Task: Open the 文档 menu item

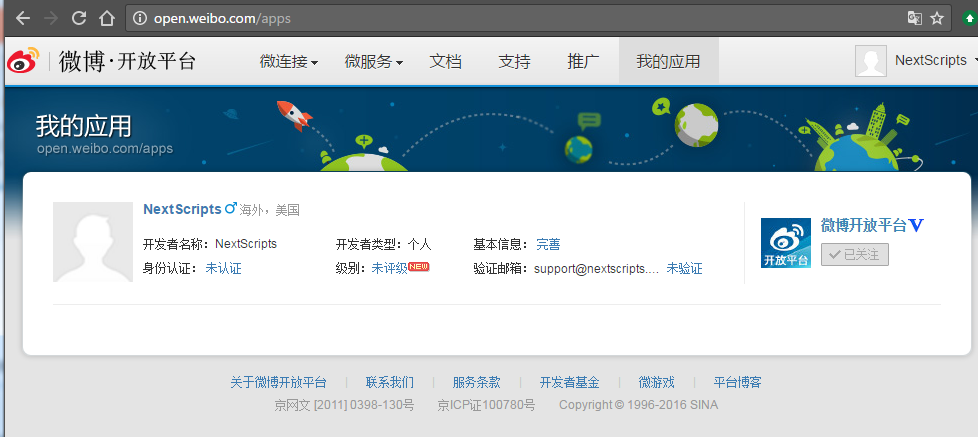Action: pos(445,62)
